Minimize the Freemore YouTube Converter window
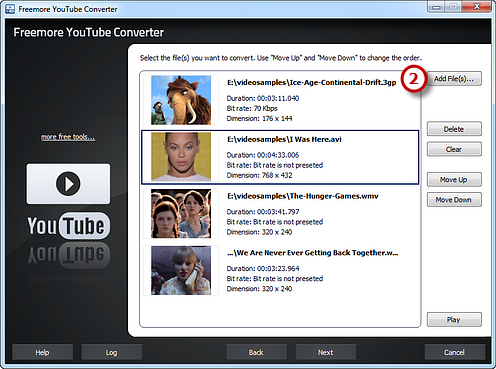 [436, 7]
